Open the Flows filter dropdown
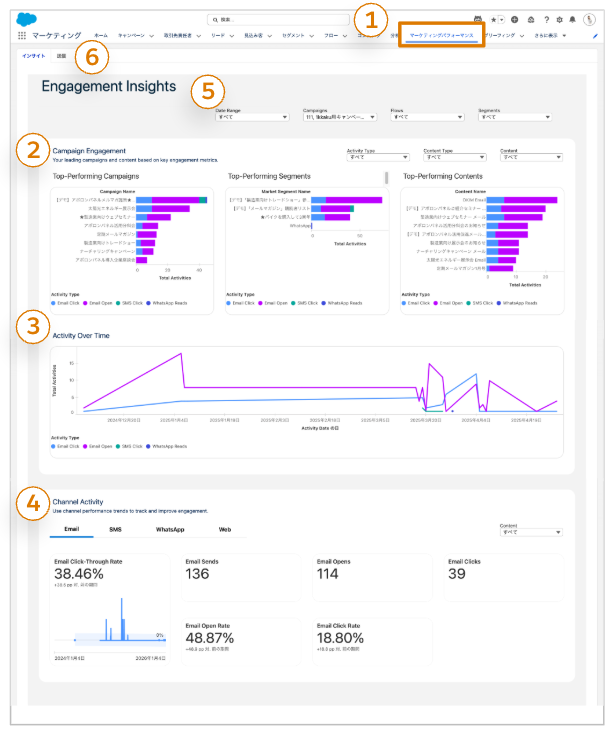 coord(428,117)
